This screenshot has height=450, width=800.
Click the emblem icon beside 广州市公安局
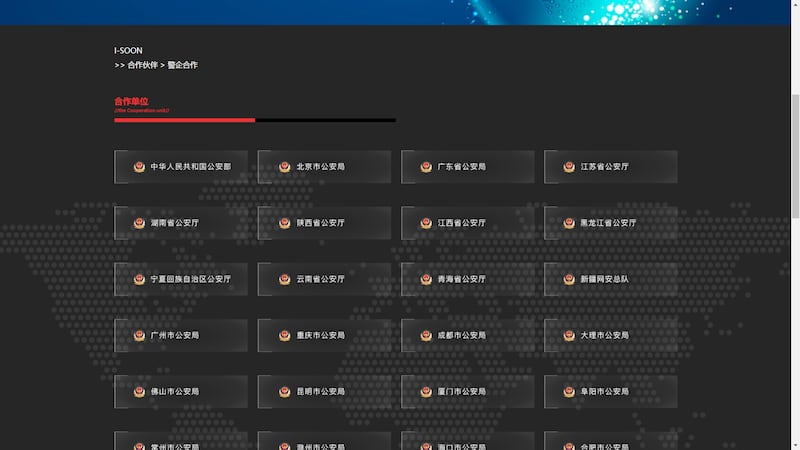pyautogui.click(x=139, y=335)
